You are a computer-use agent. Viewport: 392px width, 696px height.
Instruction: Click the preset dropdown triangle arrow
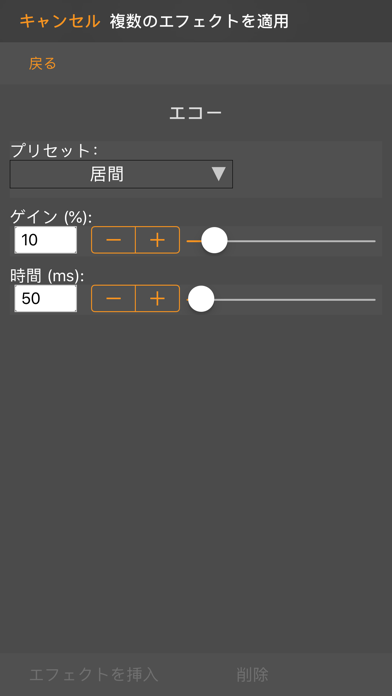(x=218, y=174)
